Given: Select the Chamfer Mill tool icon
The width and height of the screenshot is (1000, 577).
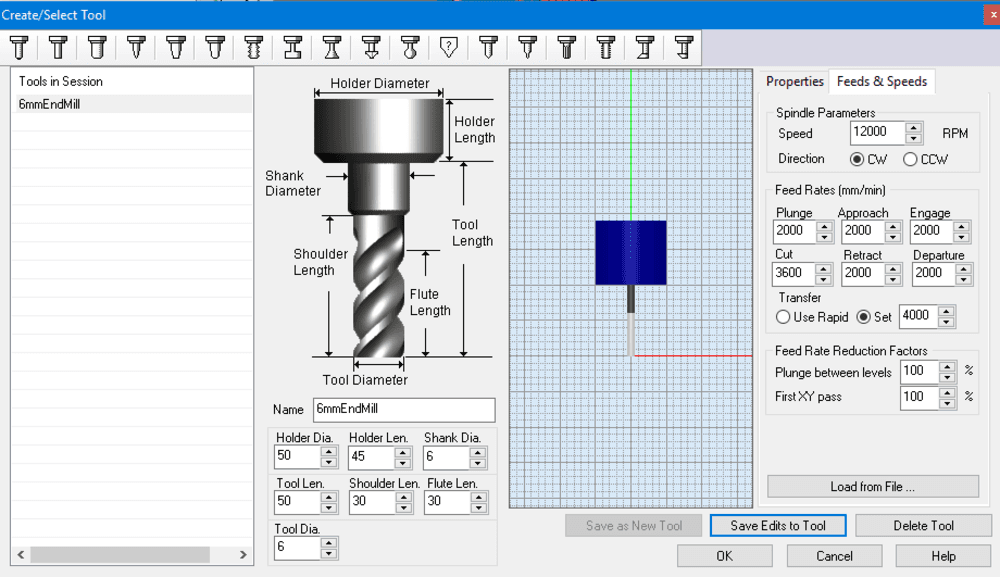Looking at the screenshot, I should click(175, 48).
